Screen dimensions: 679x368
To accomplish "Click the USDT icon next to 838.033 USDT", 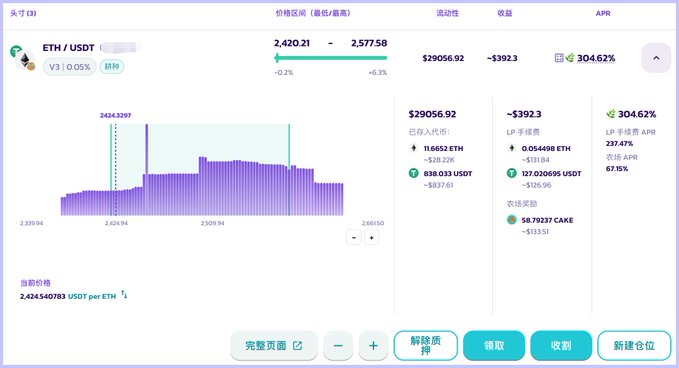I will (x=414, y=173).
